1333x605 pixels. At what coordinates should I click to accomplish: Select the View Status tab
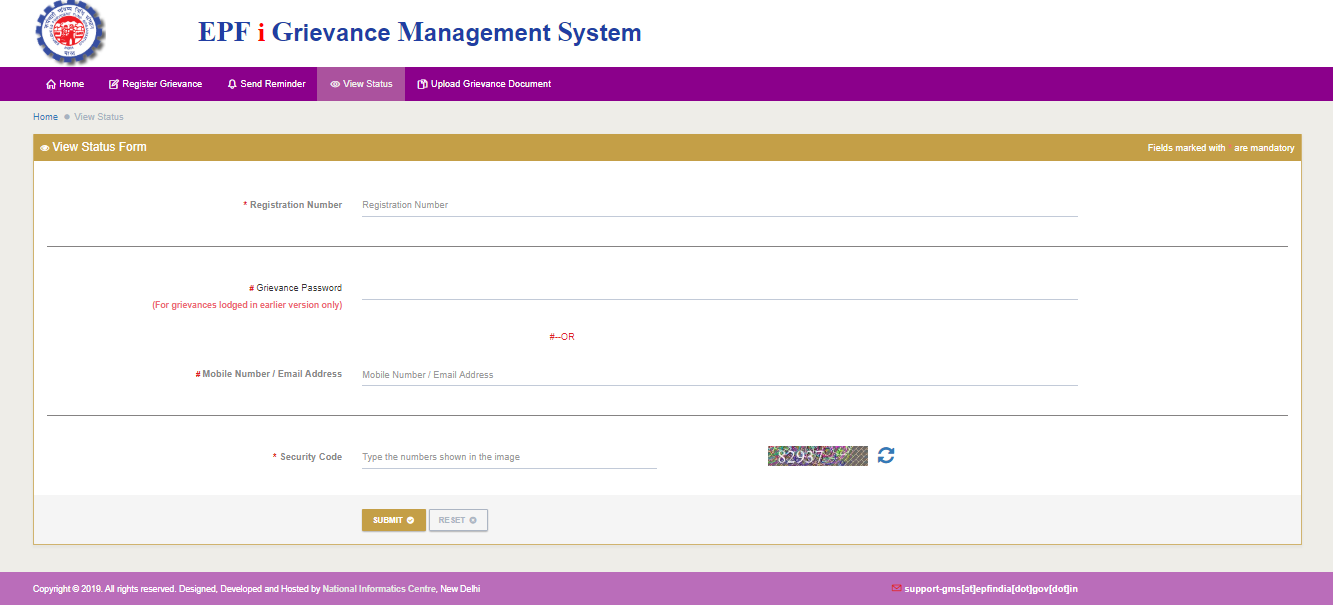361,84
